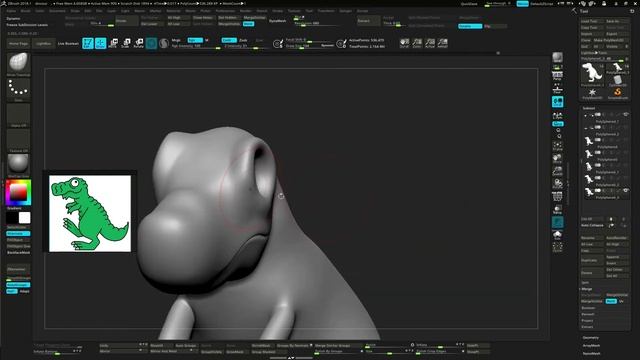This screenshot has height=360, width=640.
Task: Expand the ArrayMesh section
Action: coord(591,345)
